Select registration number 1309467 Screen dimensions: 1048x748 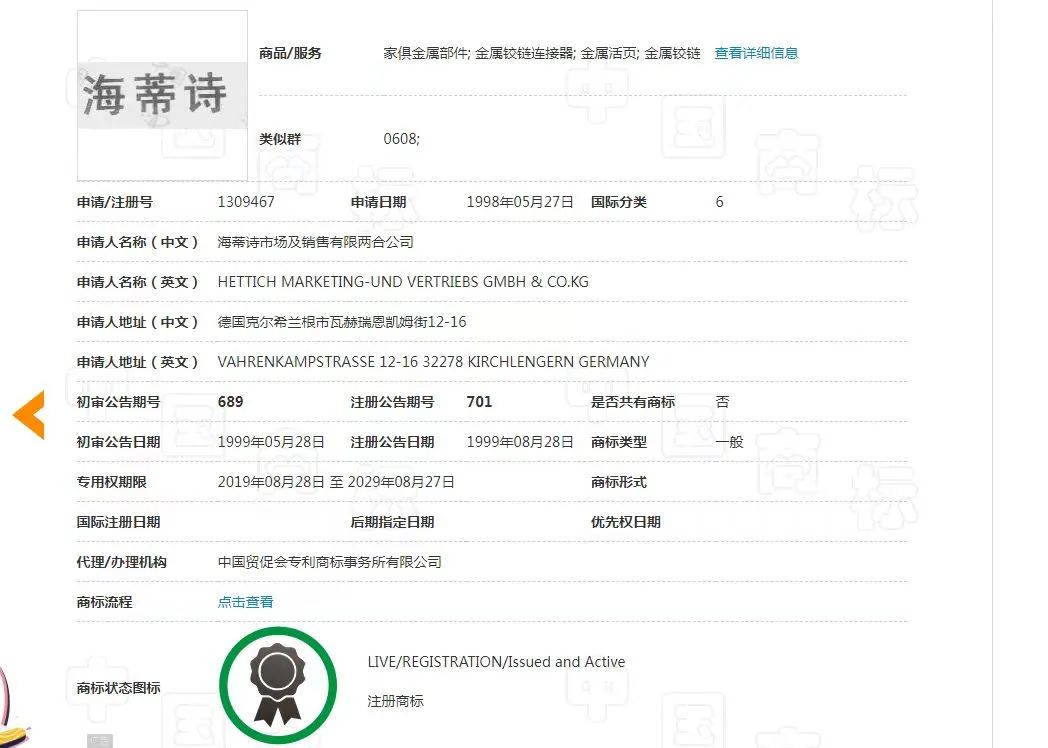click(246, 202)
